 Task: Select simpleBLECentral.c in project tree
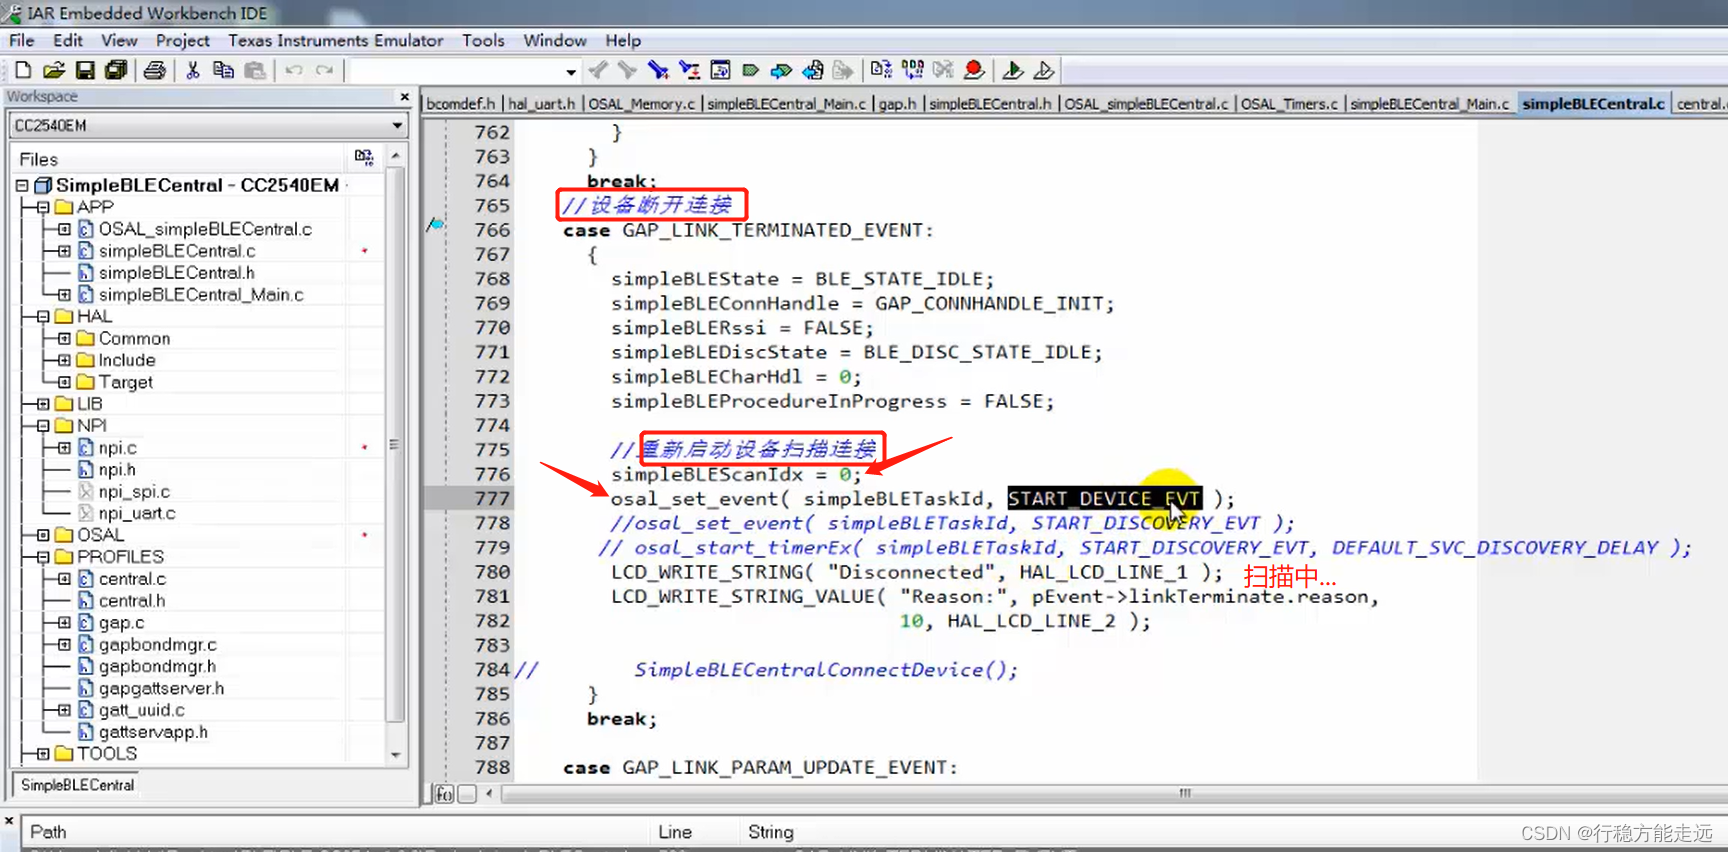177,251
